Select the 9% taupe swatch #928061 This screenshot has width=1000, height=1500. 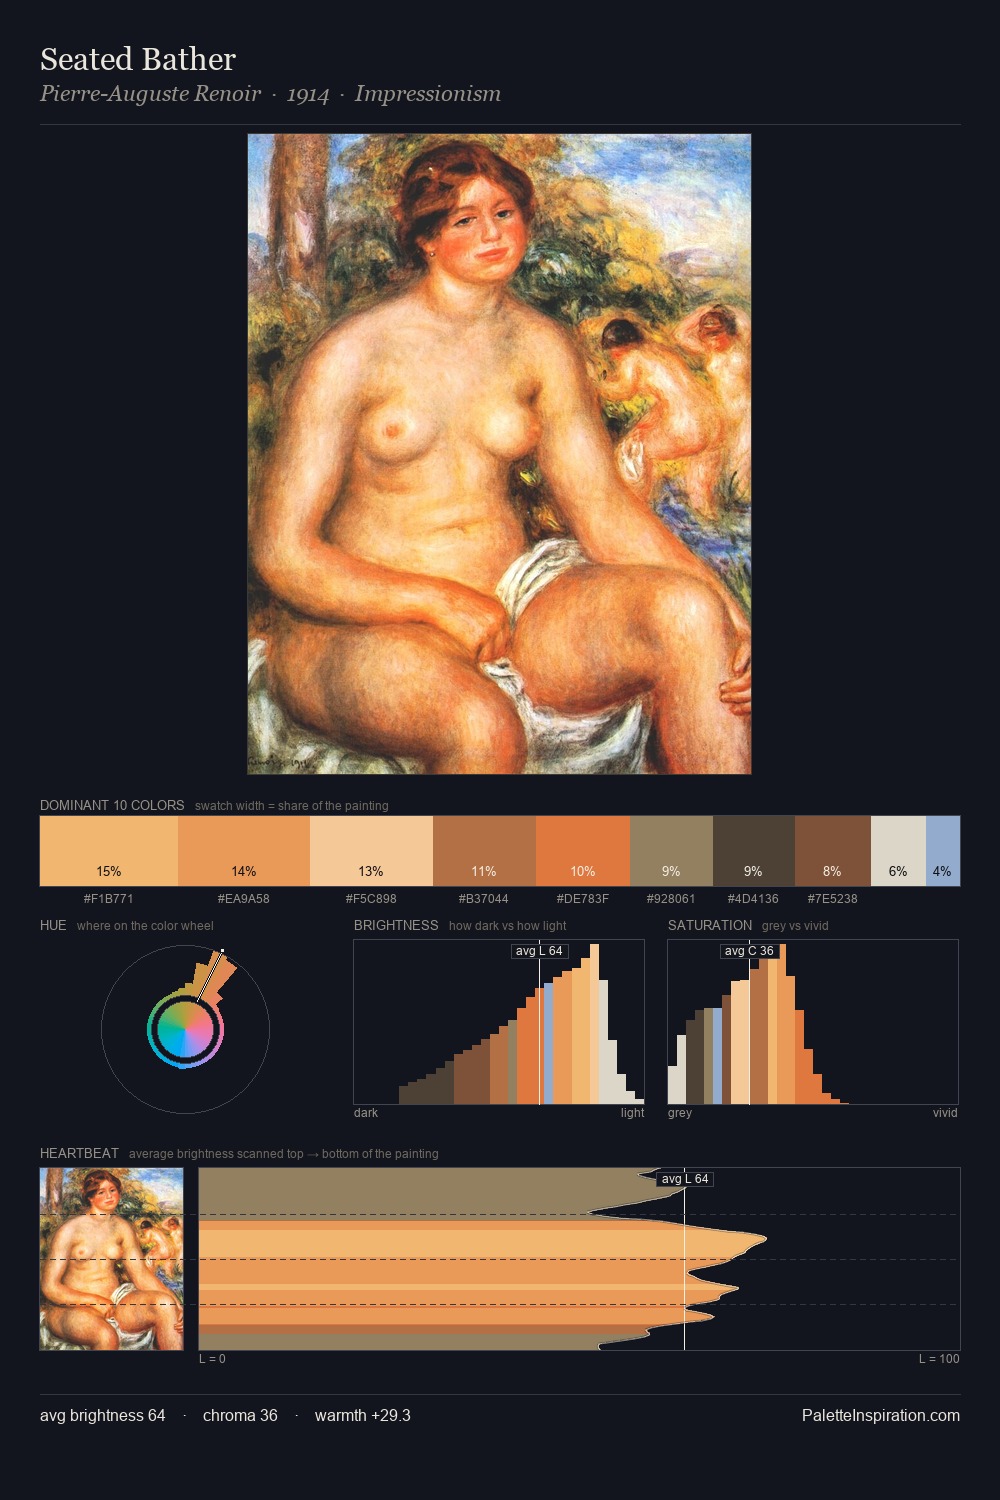coord(671,851)
